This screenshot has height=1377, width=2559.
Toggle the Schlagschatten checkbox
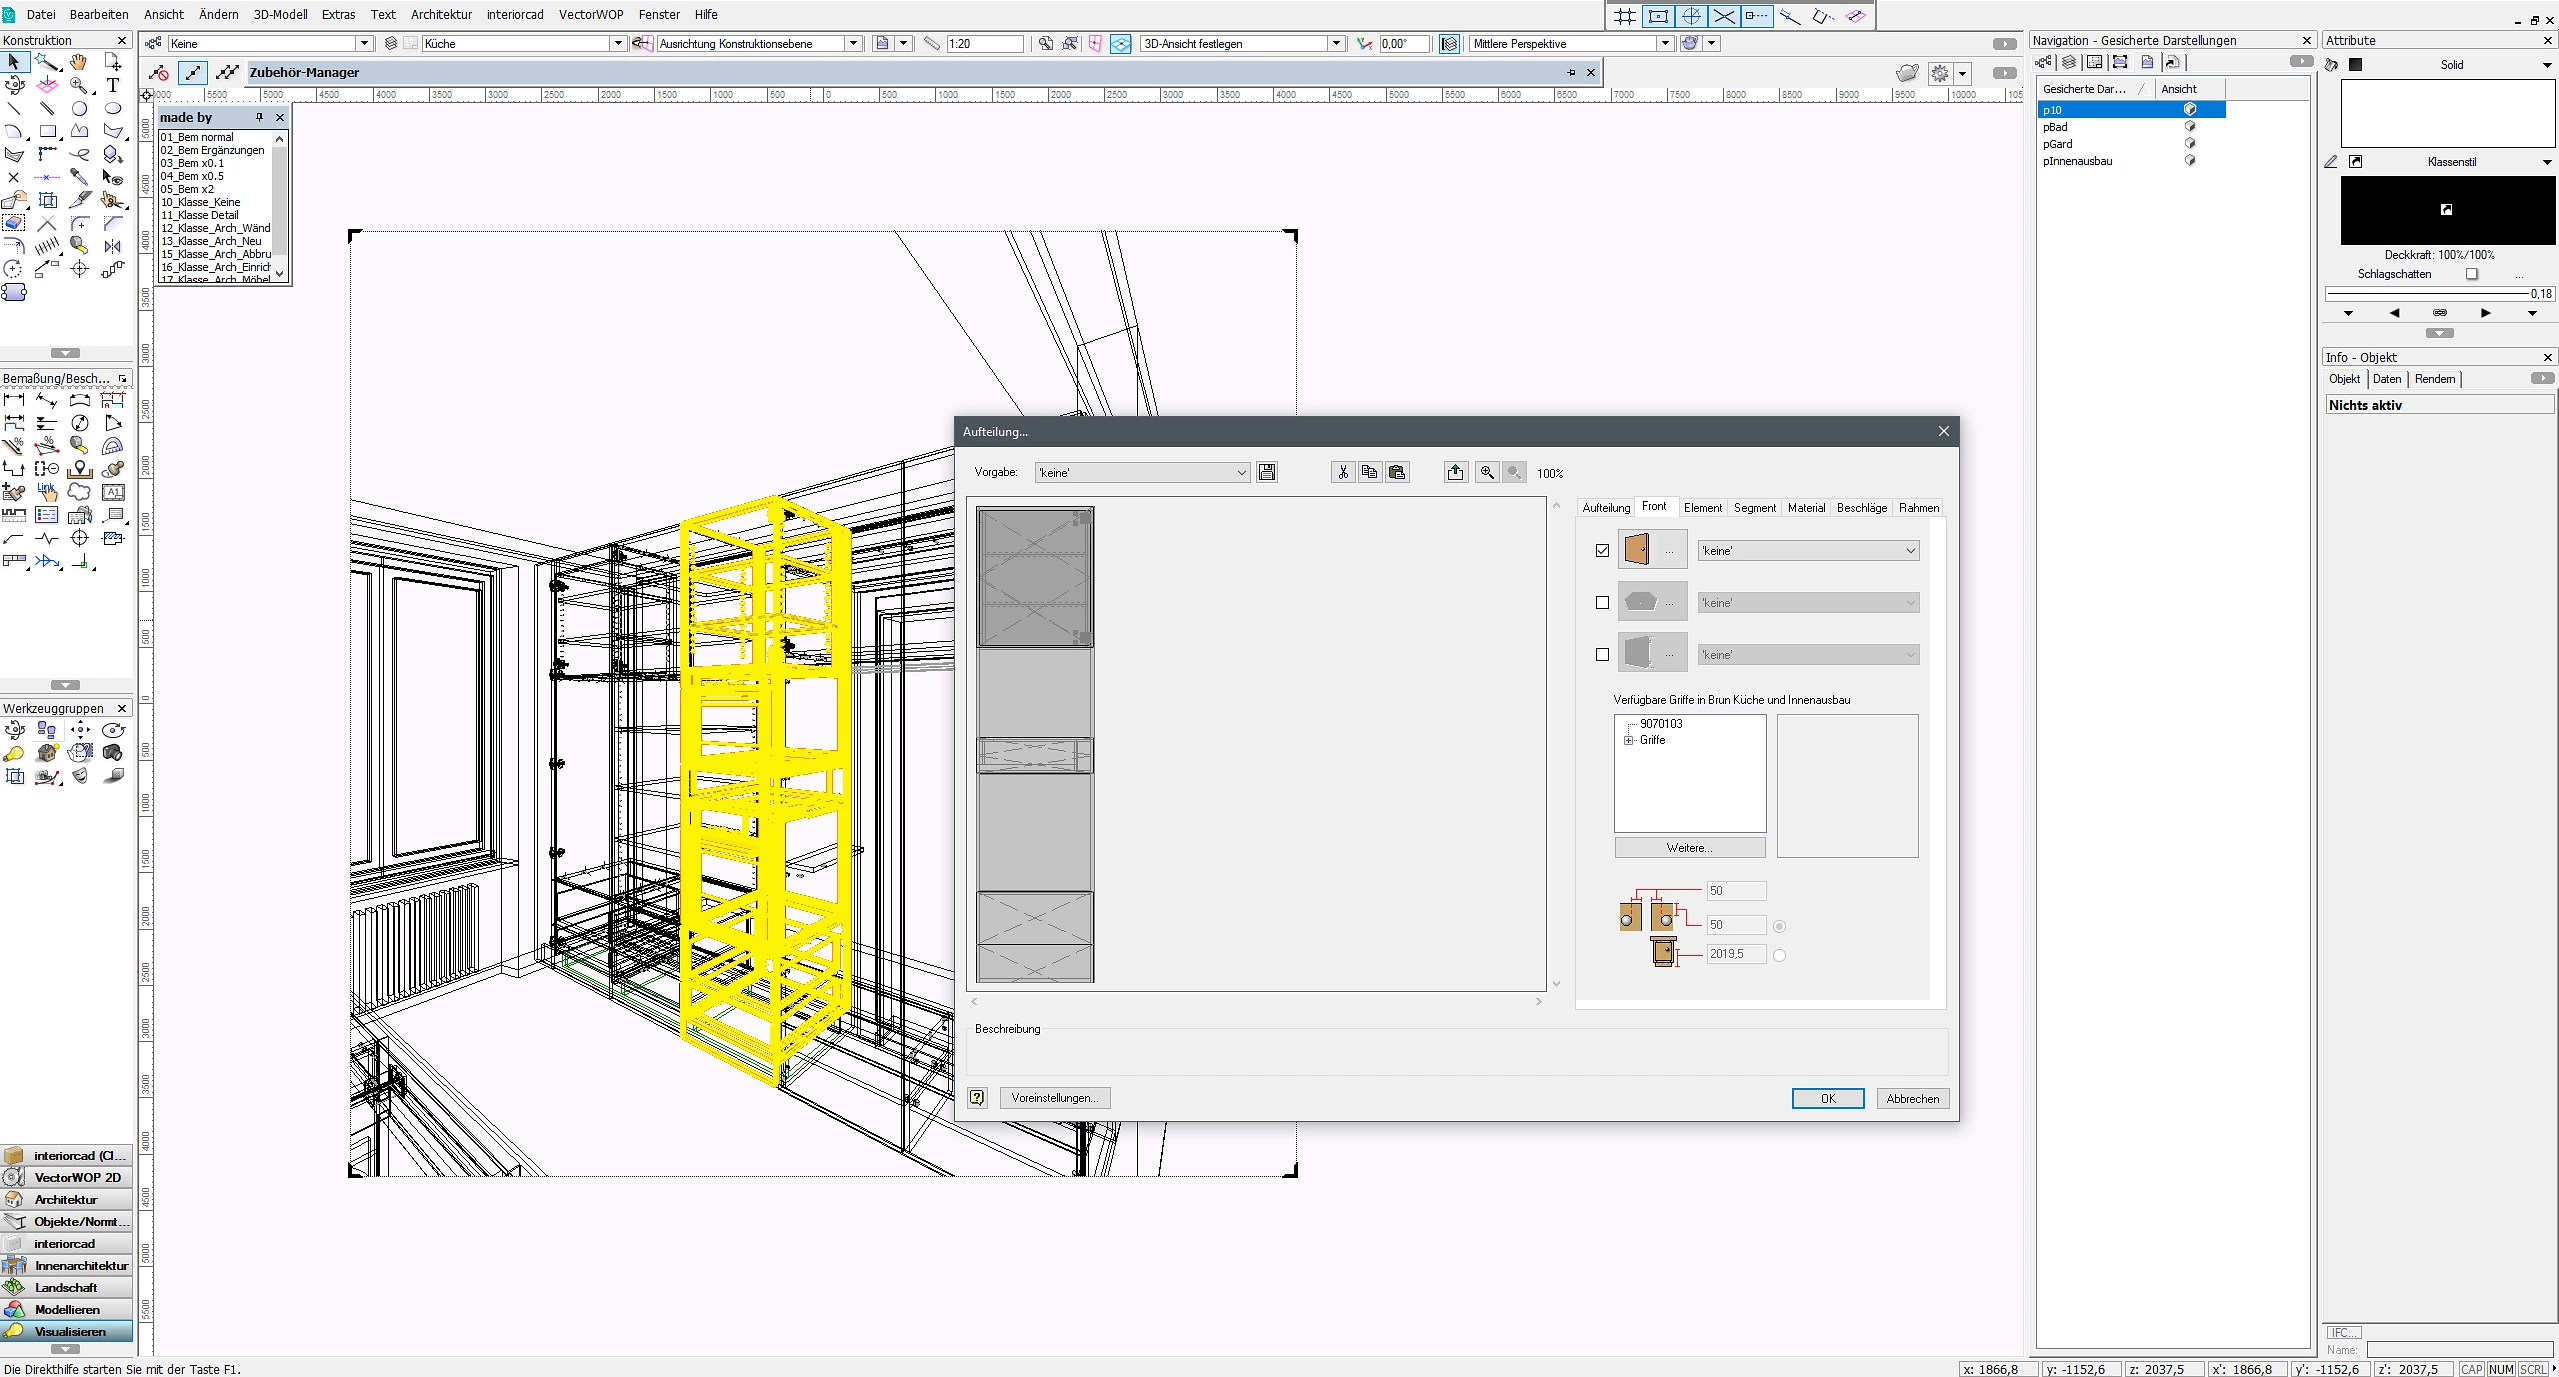pos(2471,274)
